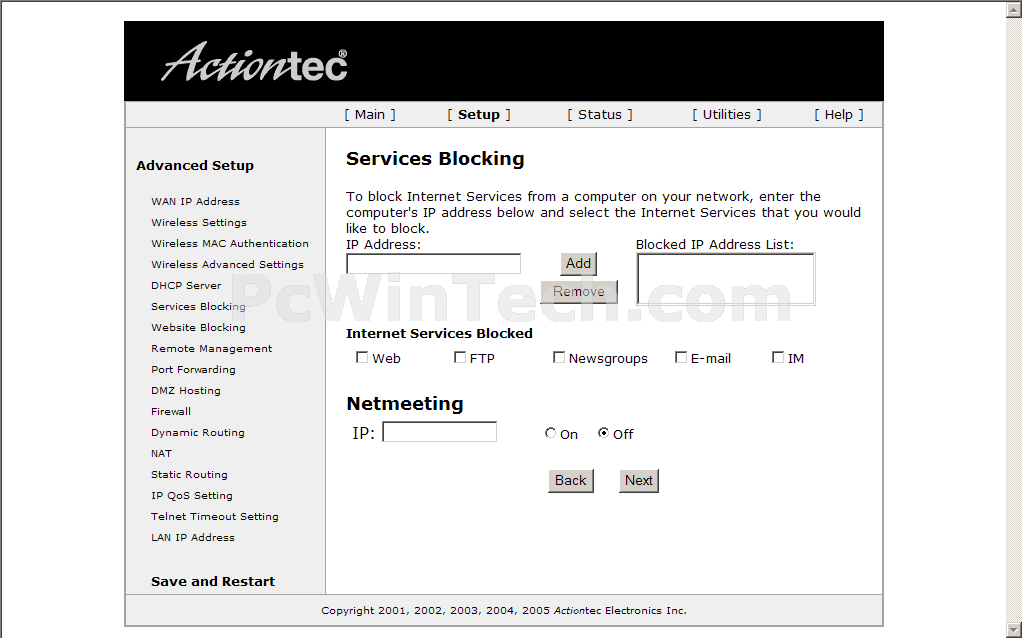This screenshot has width=1022, height=638.
Task: Click the Add button
Action: point(578,263)
